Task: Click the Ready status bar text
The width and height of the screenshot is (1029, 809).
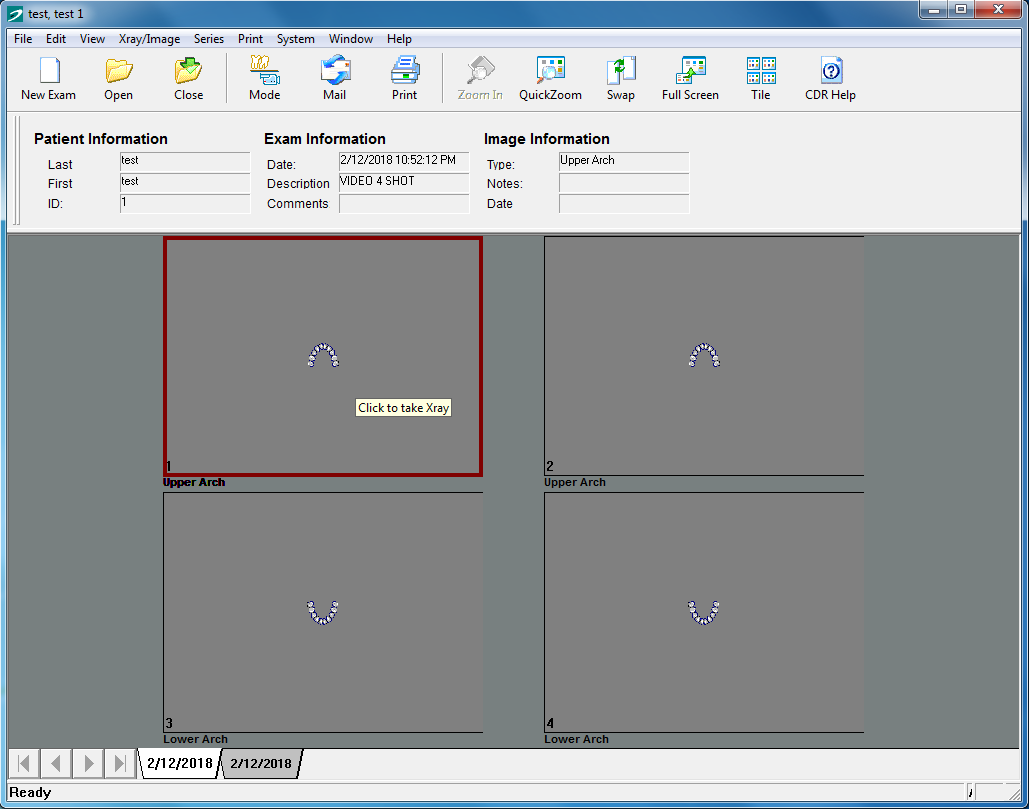Action: (30, 792)
